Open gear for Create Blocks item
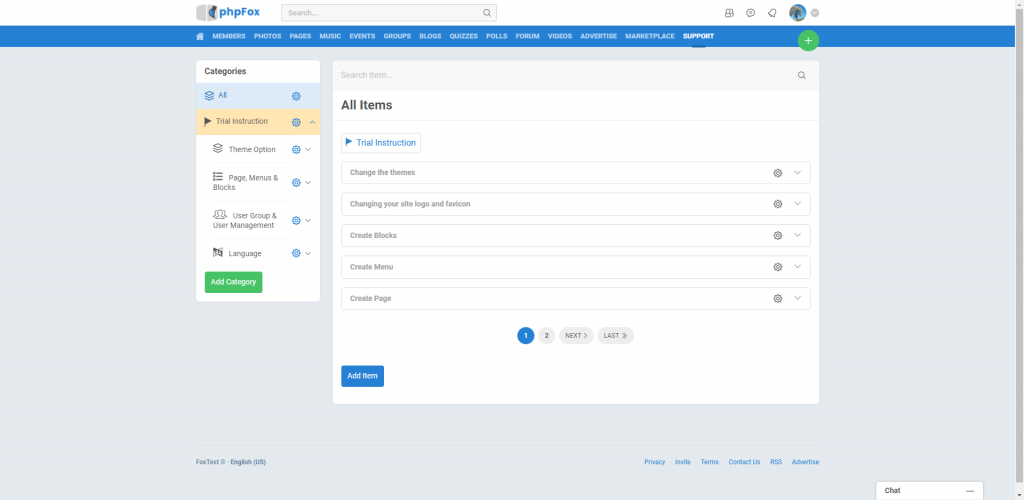The height and width of the screenshot is (500, 1024). [778, 236]
